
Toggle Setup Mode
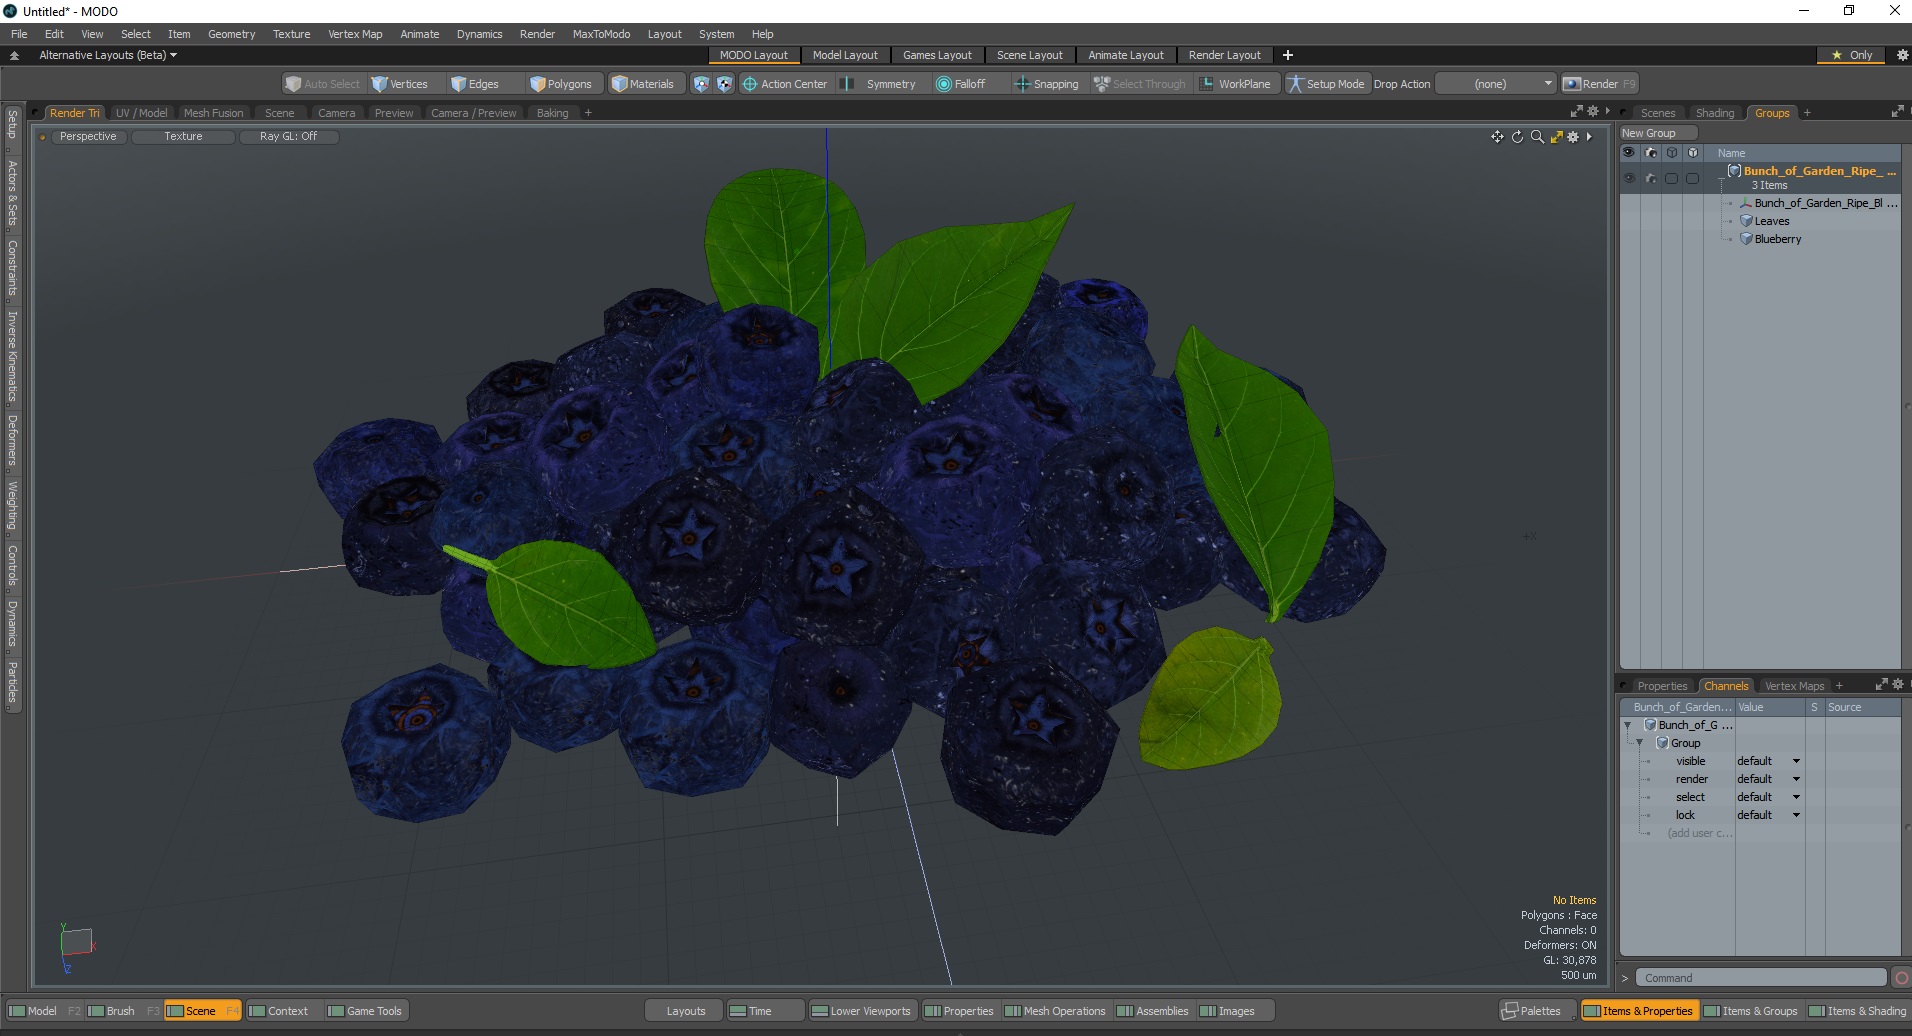[x=1326, y=84]
